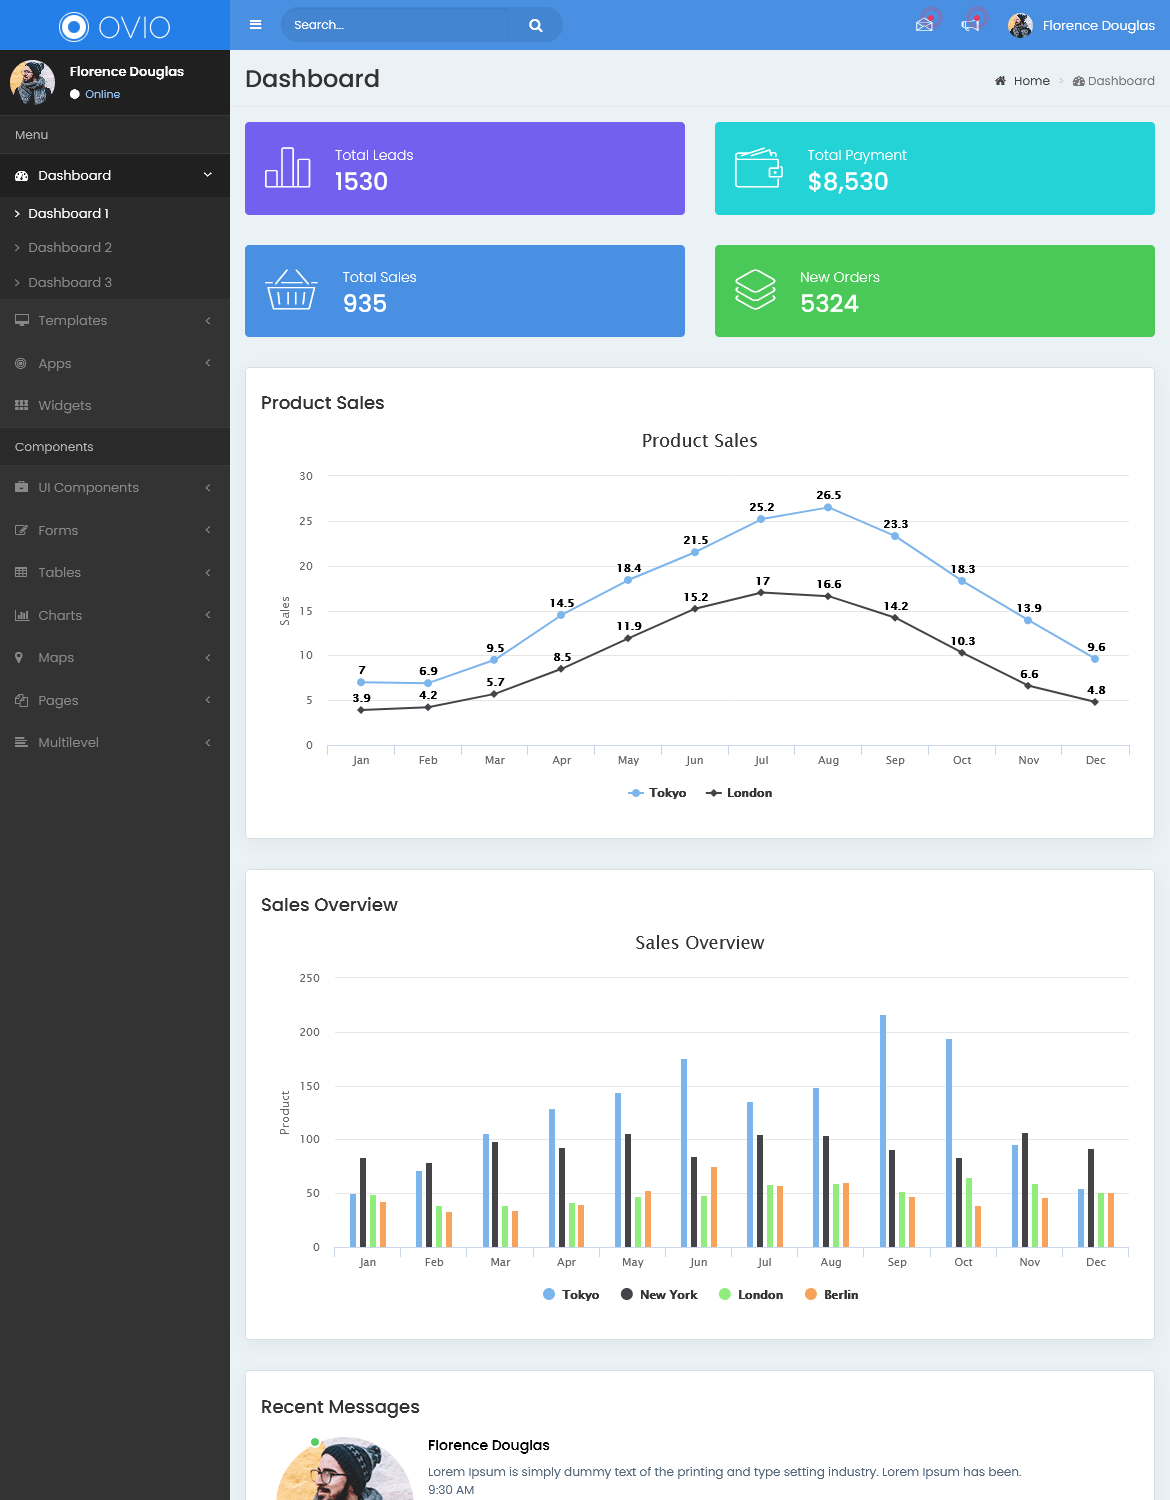
Task: Click the Total Payment $8,530 card
Action: [935, 168]
